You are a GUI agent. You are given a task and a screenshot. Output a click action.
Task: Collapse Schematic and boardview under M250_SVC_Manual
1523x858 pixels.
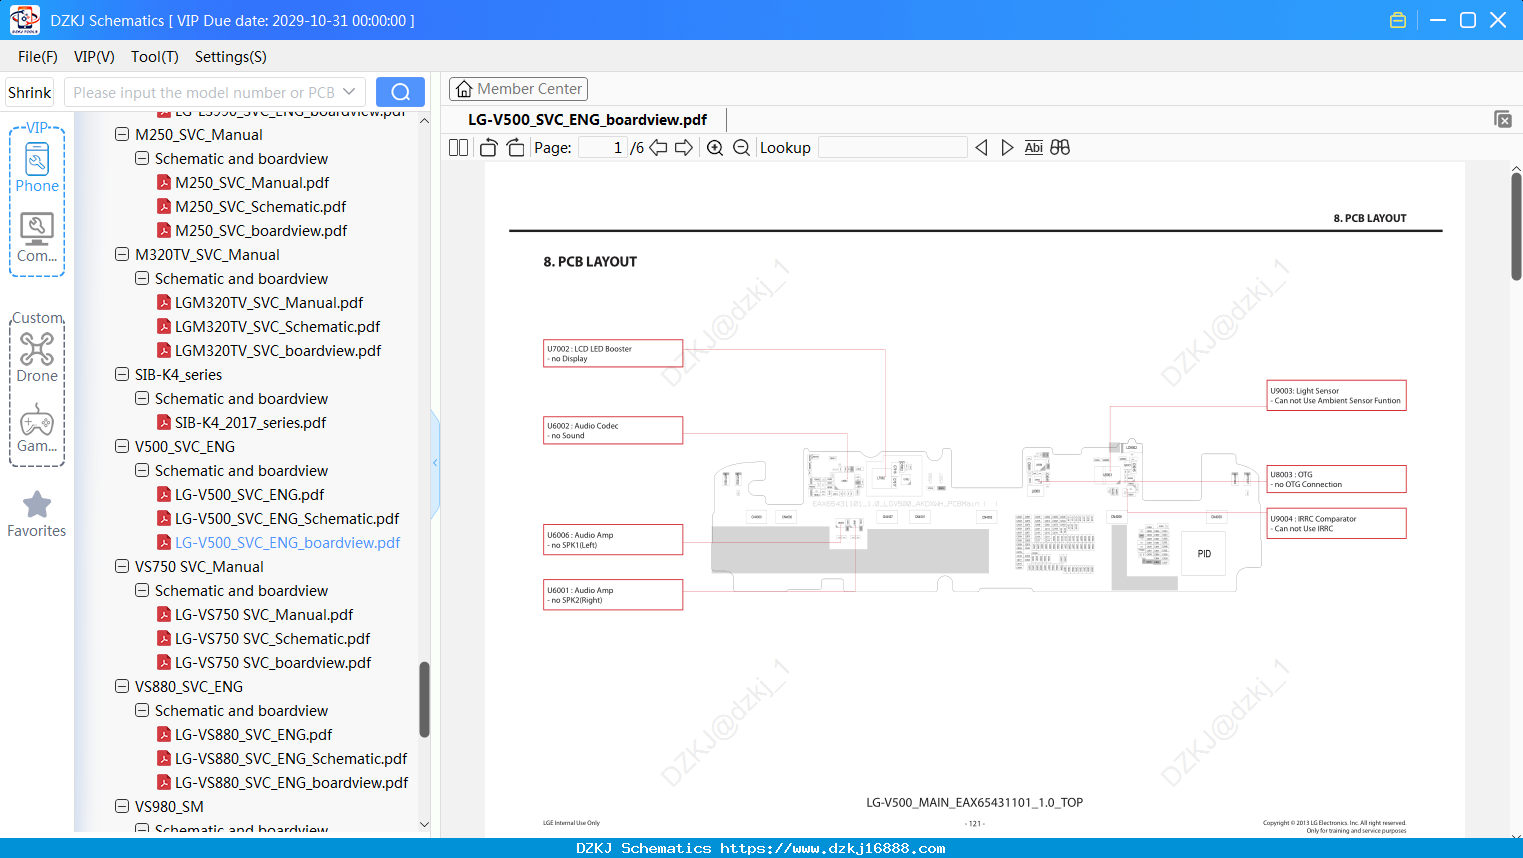tap(142, 158)
